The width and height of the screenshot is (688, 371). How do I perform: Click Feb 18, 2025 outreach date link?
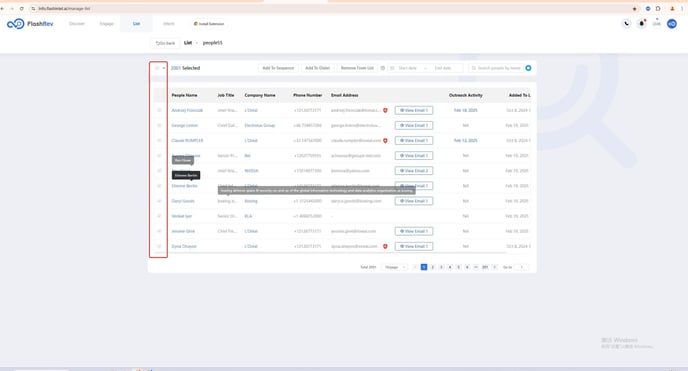point(466,111)
